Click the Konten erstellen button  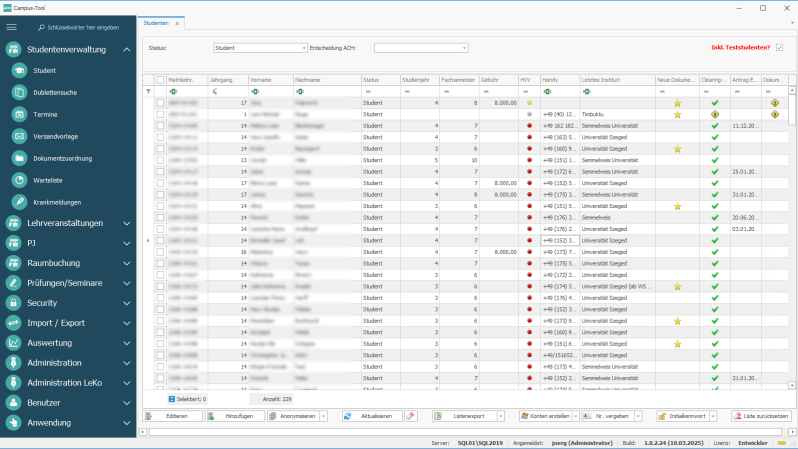pyautogui.click(x=546, y=416)
